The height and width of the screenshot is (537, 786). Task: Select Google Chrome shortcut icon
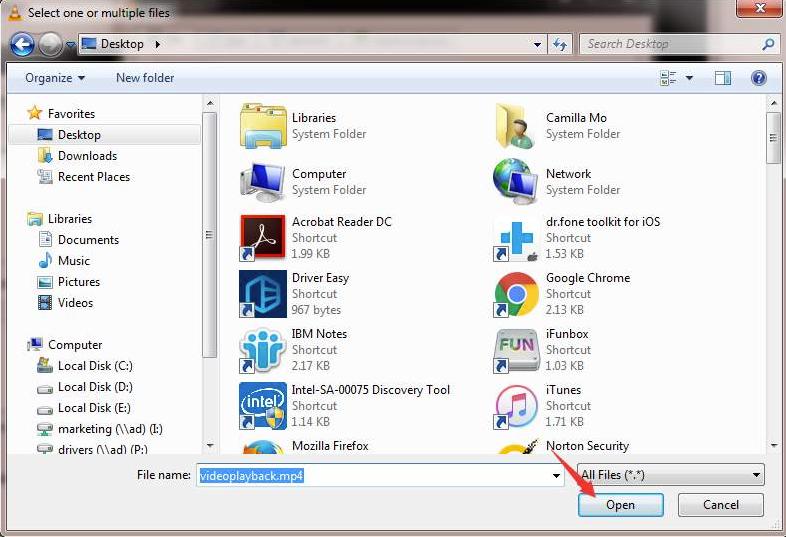pos(516,294)
